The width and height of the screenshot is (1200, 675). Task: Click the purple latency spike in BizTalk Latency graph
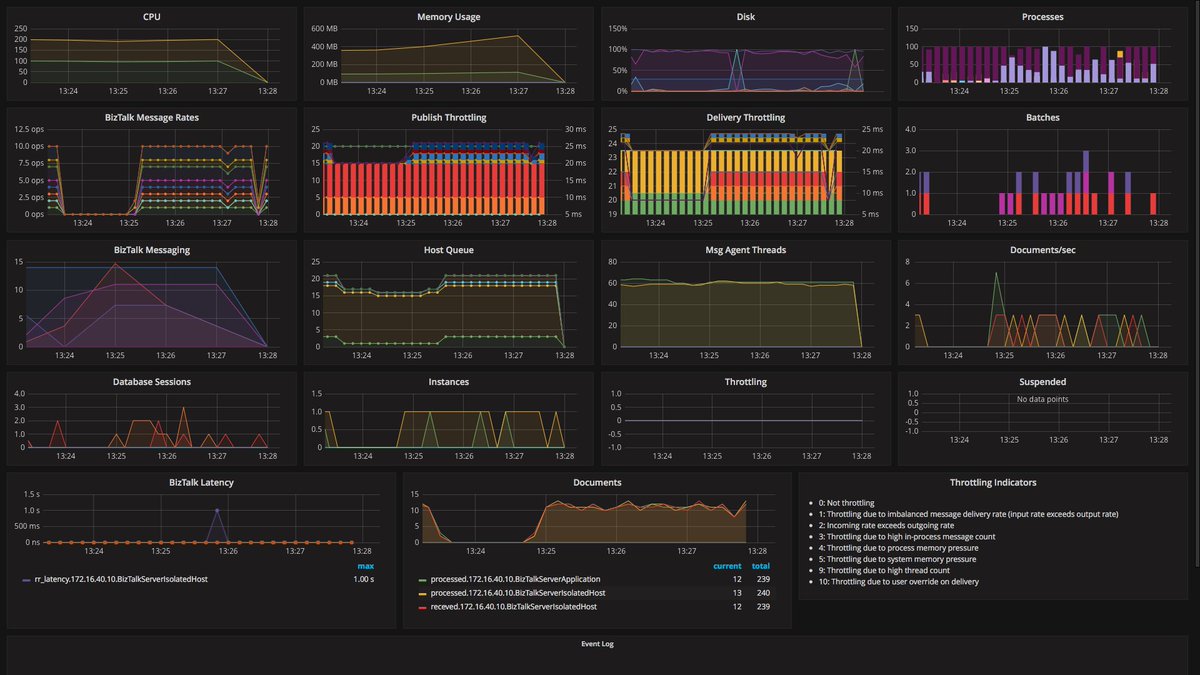click(x=218, y=510)
